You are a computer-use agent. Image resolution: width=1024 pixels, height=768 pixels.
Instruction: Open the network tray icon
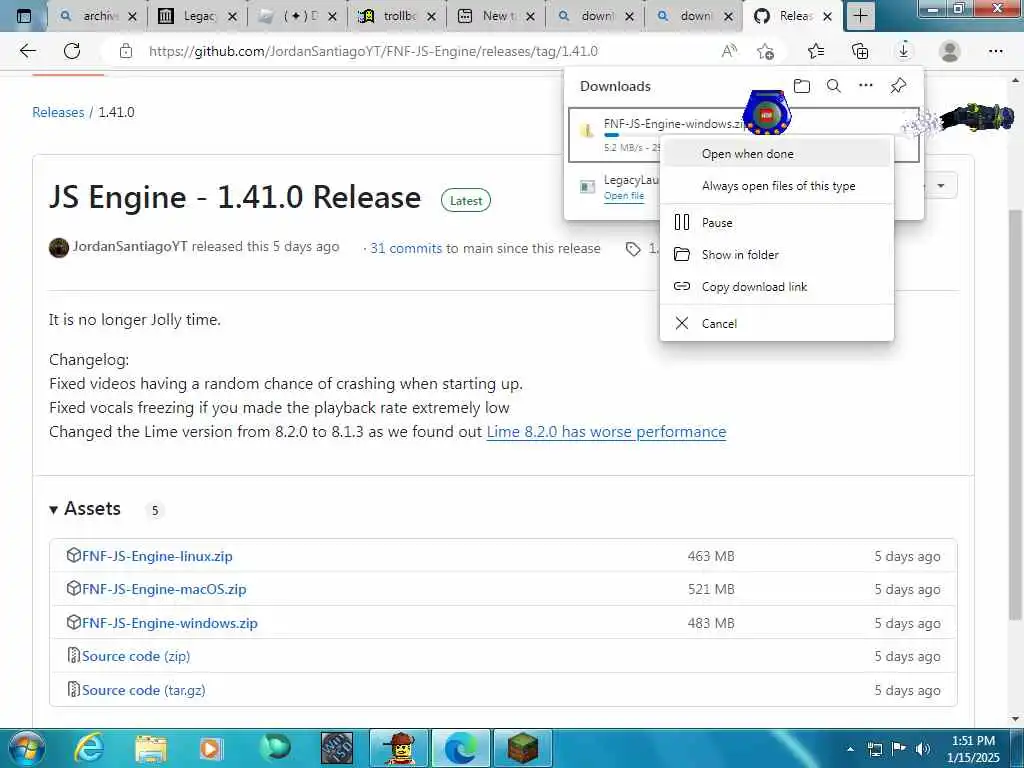click(x=874, y=749)
